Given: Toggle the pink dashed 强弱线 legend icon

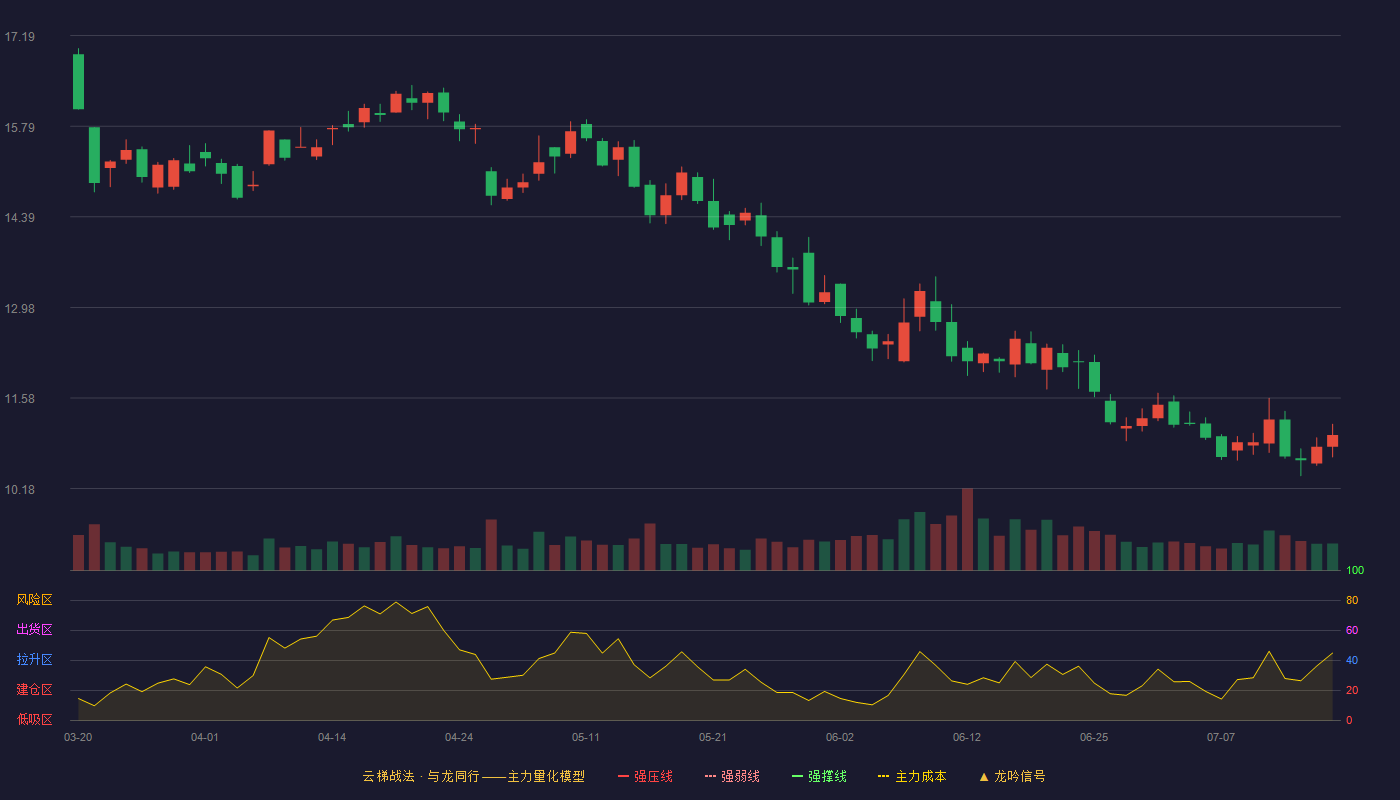Looking at the screenshot, I should [x=710, y=776].
